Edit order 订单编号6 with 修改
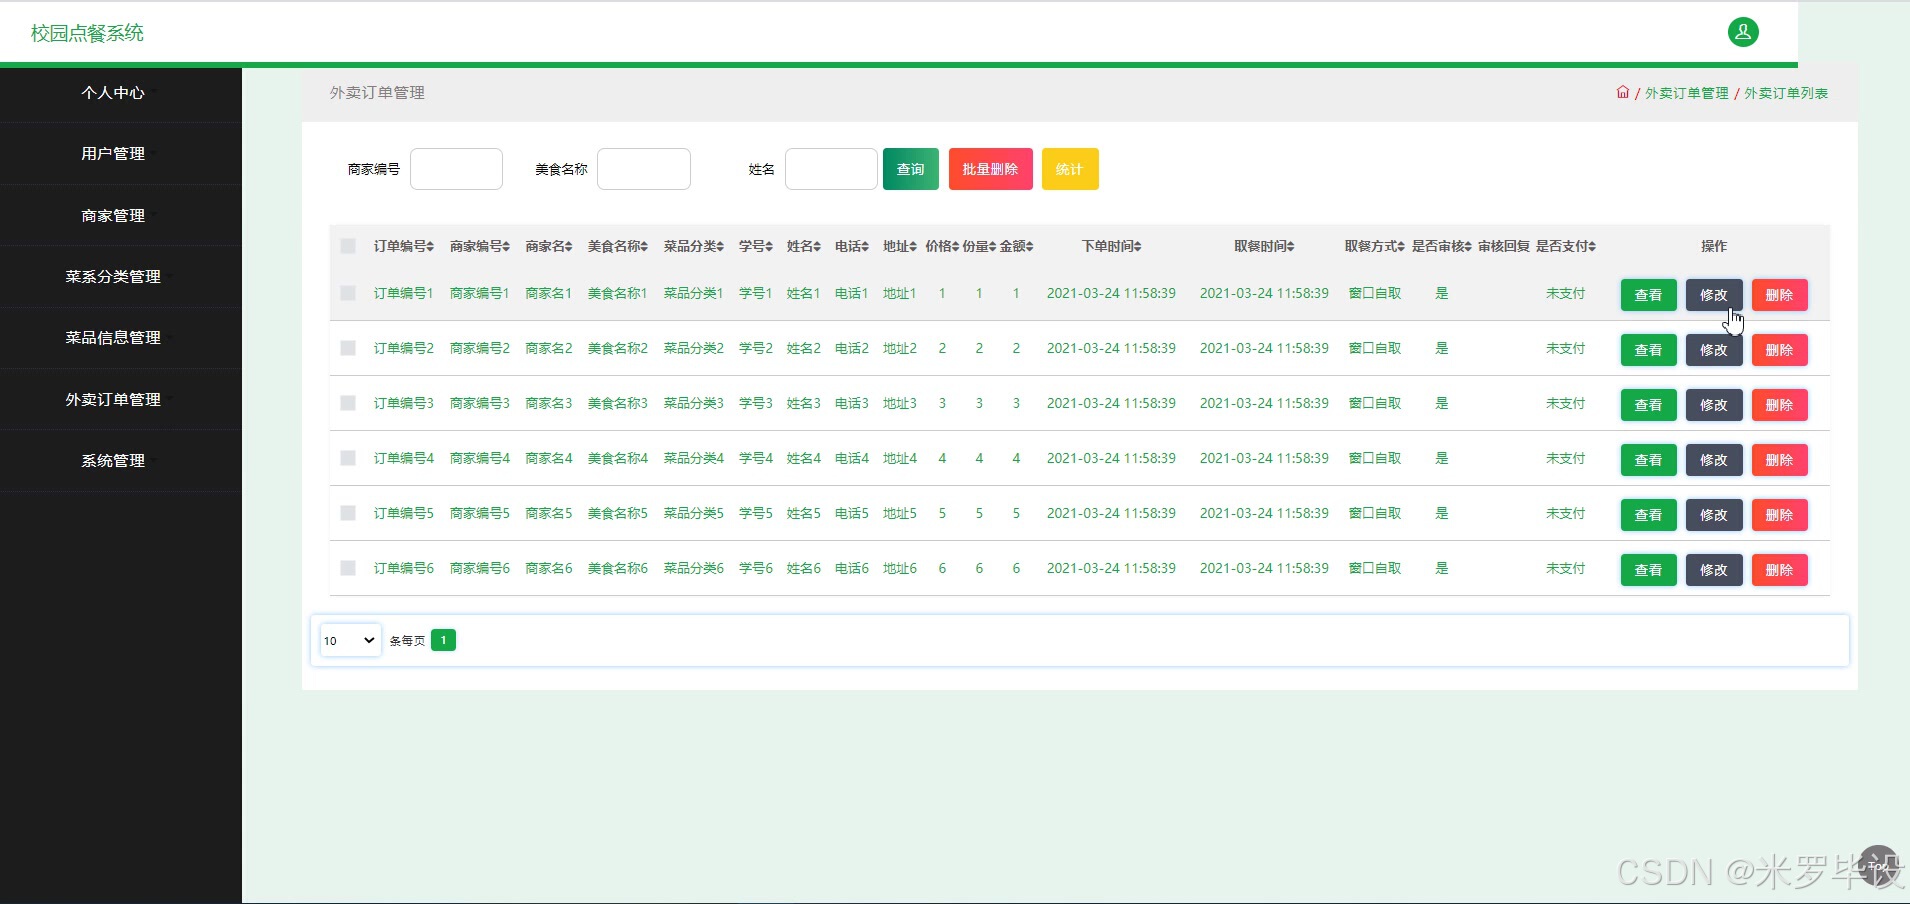Screen dimensions: 1910x904 click(1714, 570)
